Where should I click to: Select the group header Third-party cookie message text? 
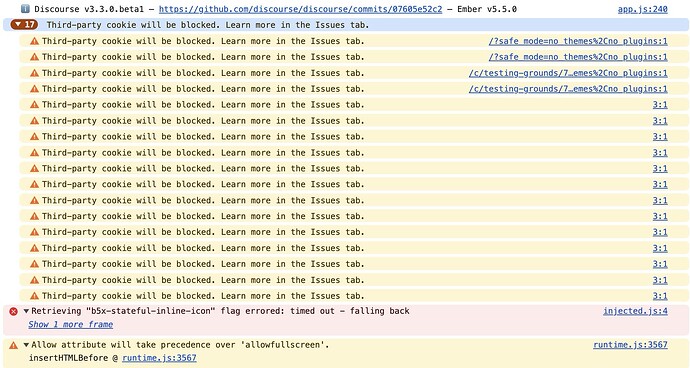pos(208,25)
